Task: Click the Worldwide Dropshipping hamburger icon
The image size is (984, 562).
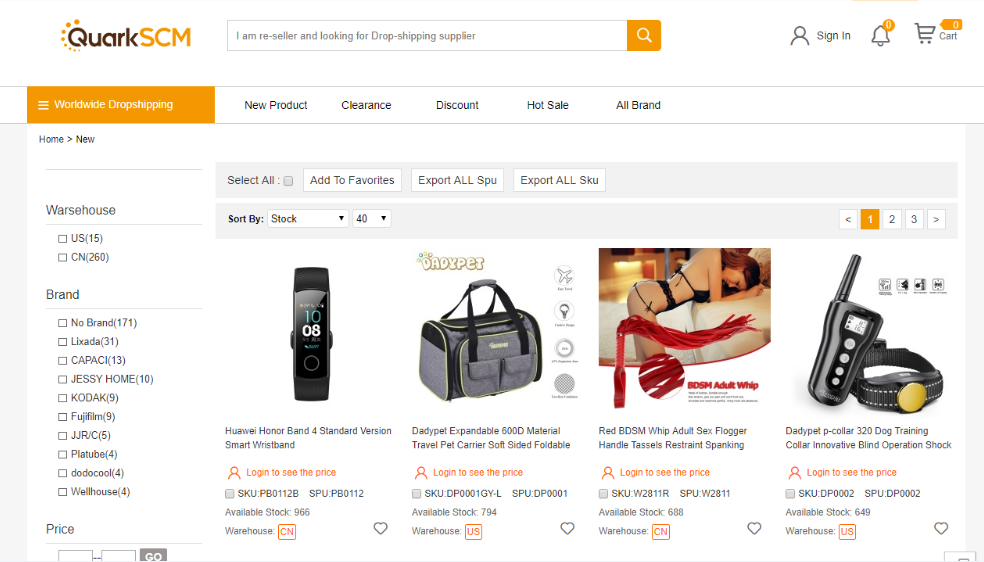Action: [44, 105]
